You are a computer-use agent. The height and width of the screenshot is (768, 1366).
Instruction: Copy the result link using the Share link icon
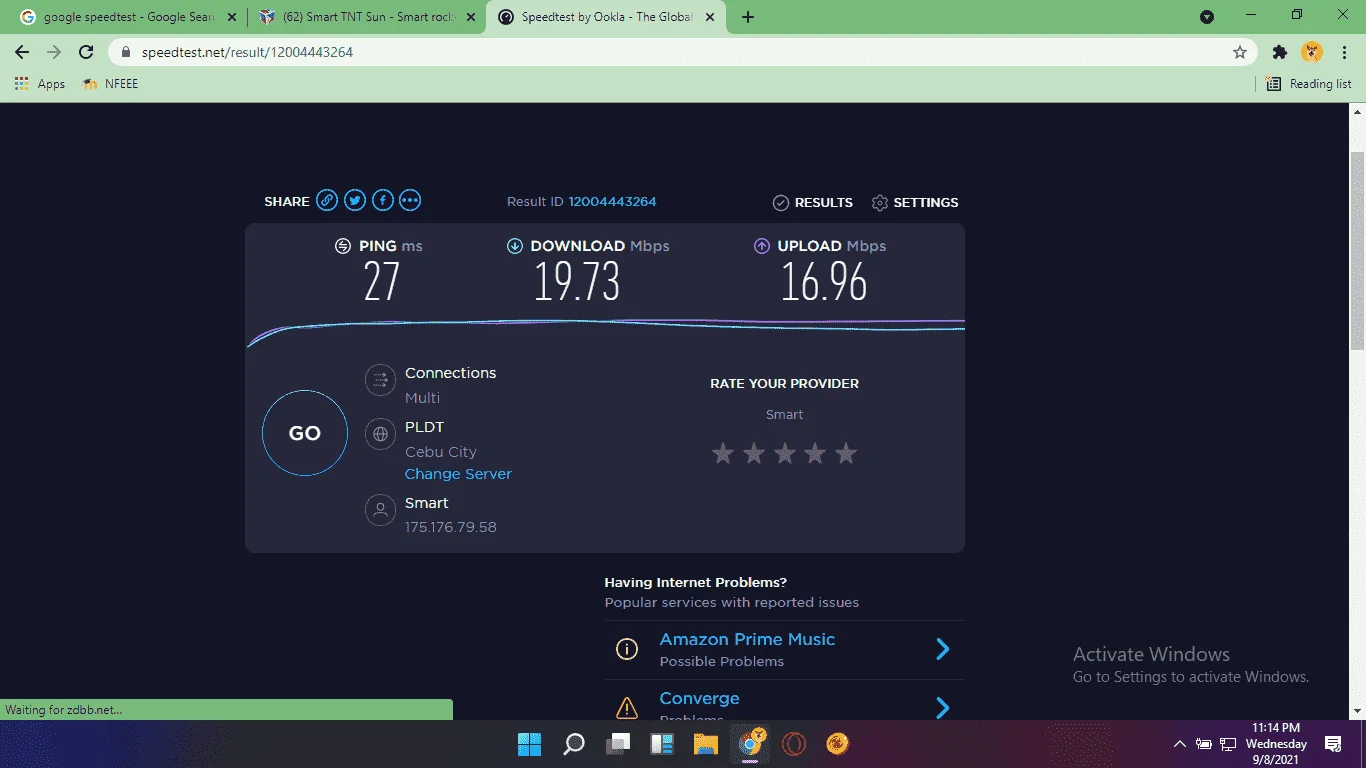[327, 201]
